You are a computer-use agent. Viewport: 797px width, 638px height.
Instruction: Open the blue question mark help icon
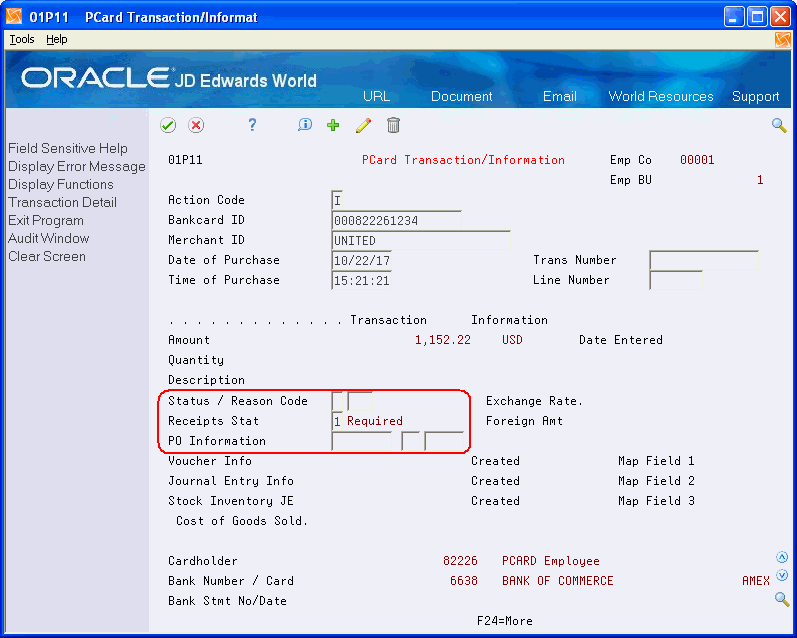252,125
